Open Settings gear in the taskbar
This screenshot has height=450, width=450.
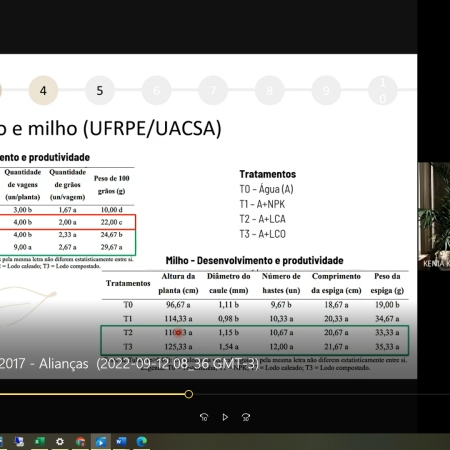pos(60,442)
